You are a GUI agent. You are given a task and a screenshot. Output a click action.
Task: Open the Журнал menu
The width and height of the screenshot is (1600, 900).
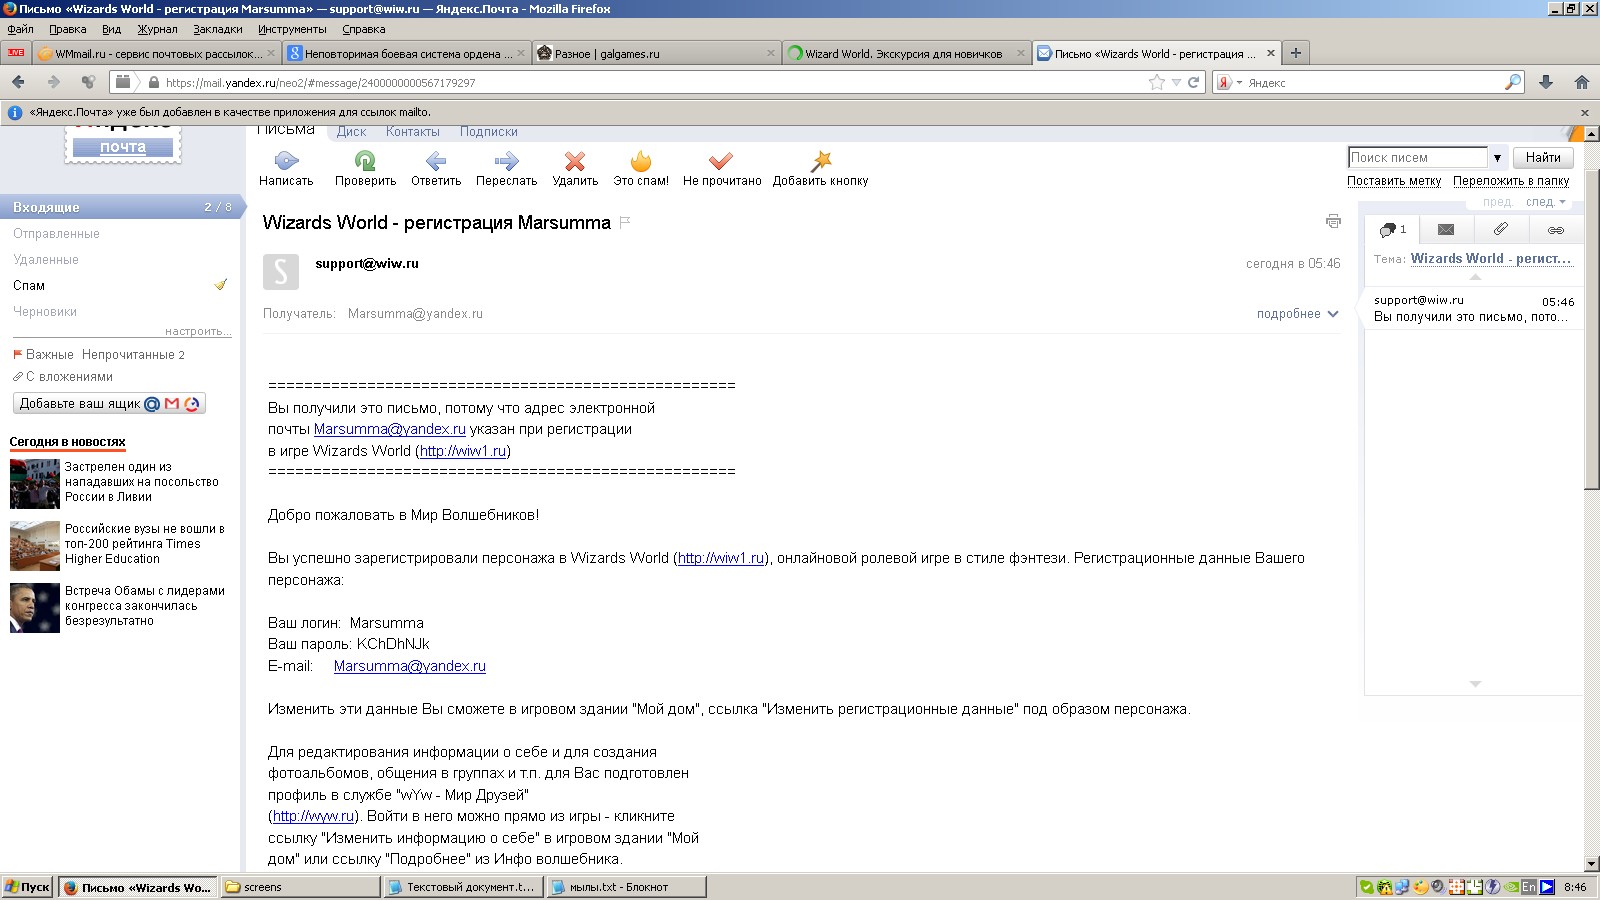point(157,29)
